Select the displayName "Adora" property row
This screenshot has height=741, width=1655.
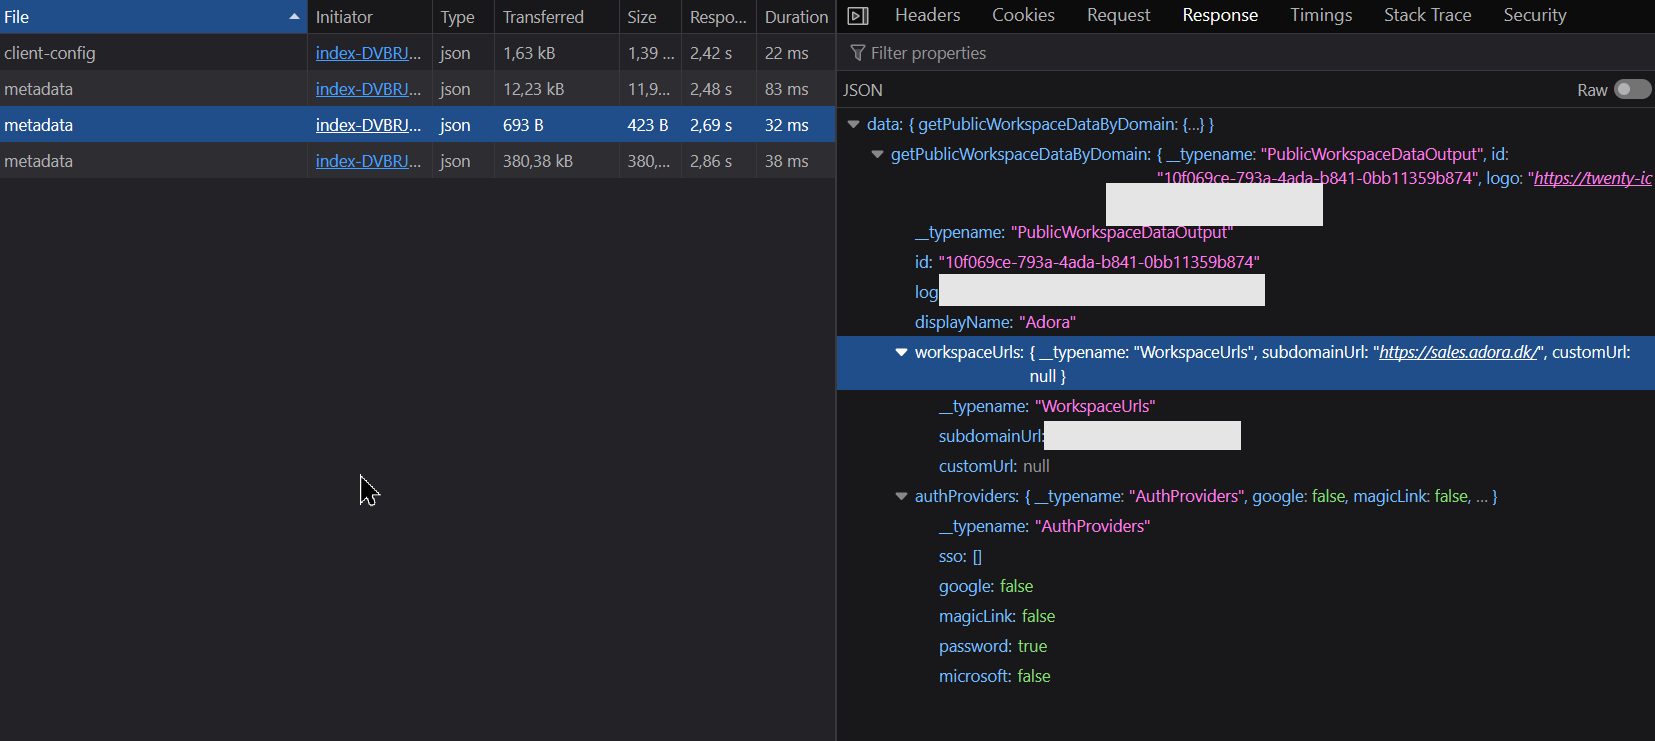coord(1245,322)
